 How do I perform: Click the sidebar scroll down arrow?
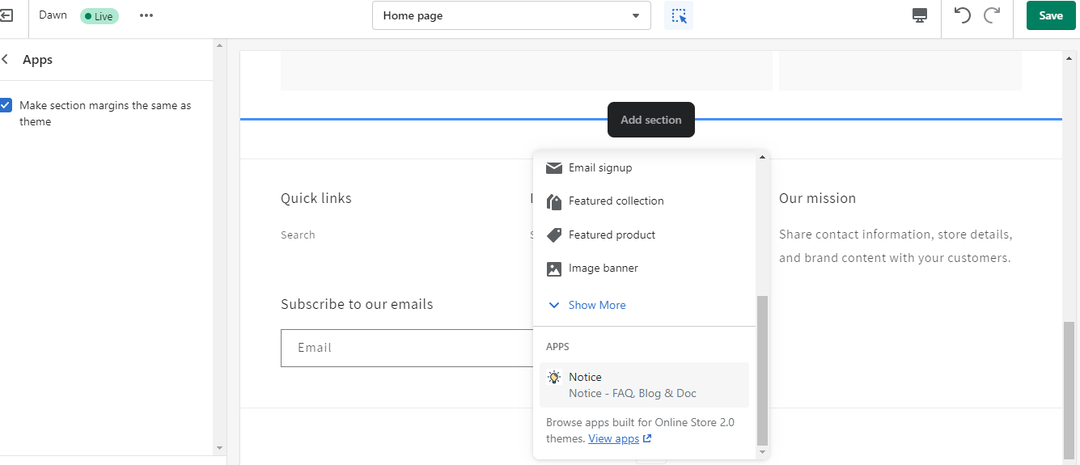coord(220,448)
